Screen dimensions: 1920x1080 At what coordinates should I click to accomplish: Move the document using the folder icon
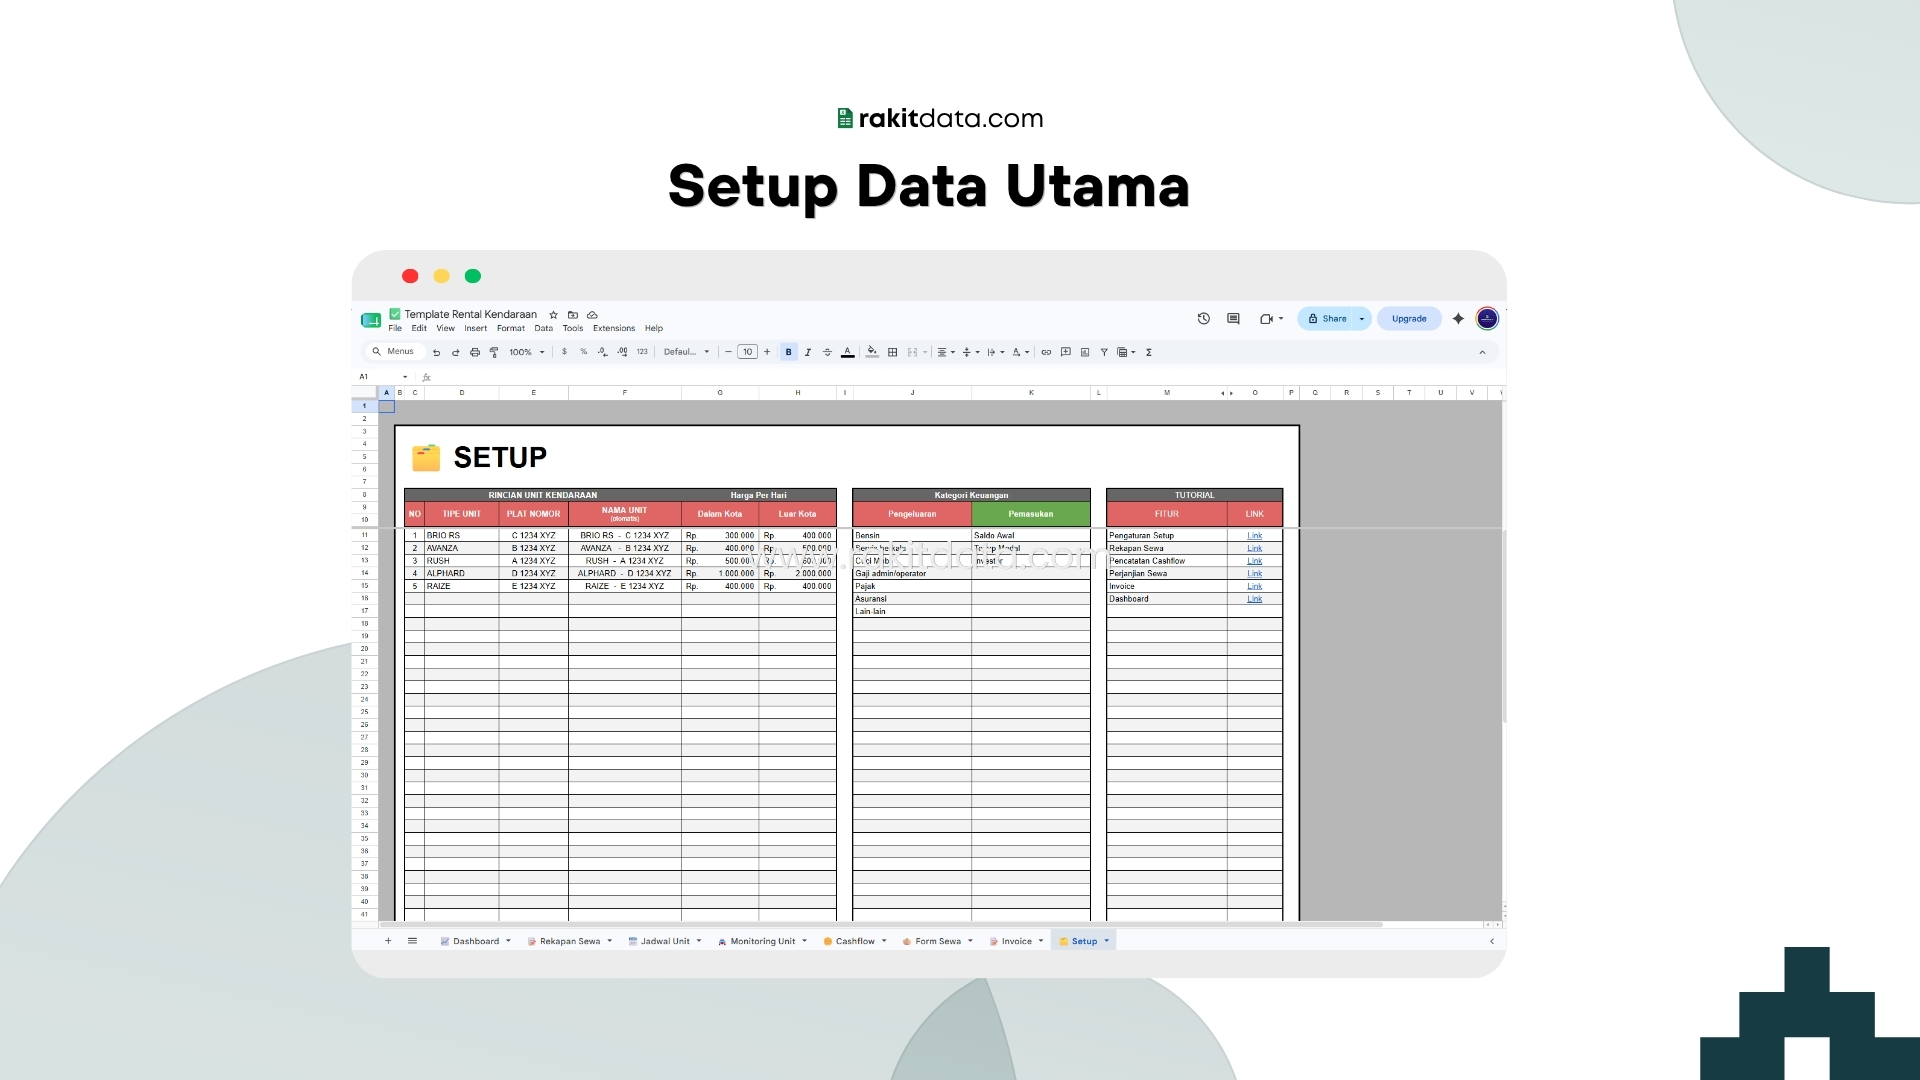click(x=573, y=315)
